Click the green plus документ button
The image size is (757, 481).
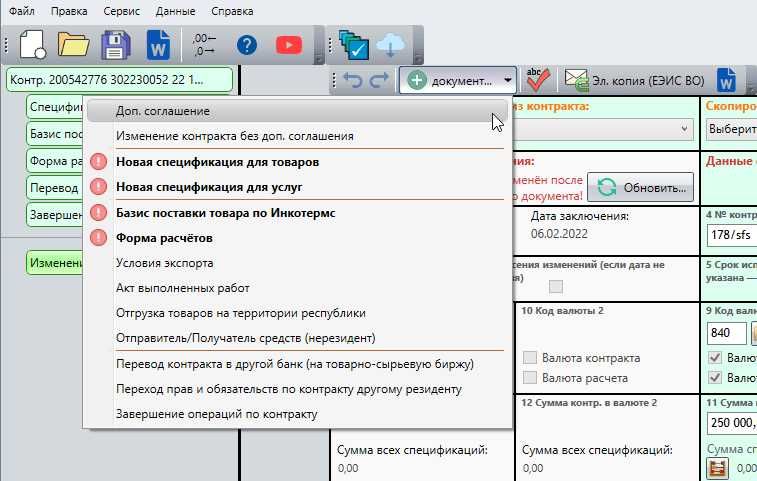coord(450,80)
